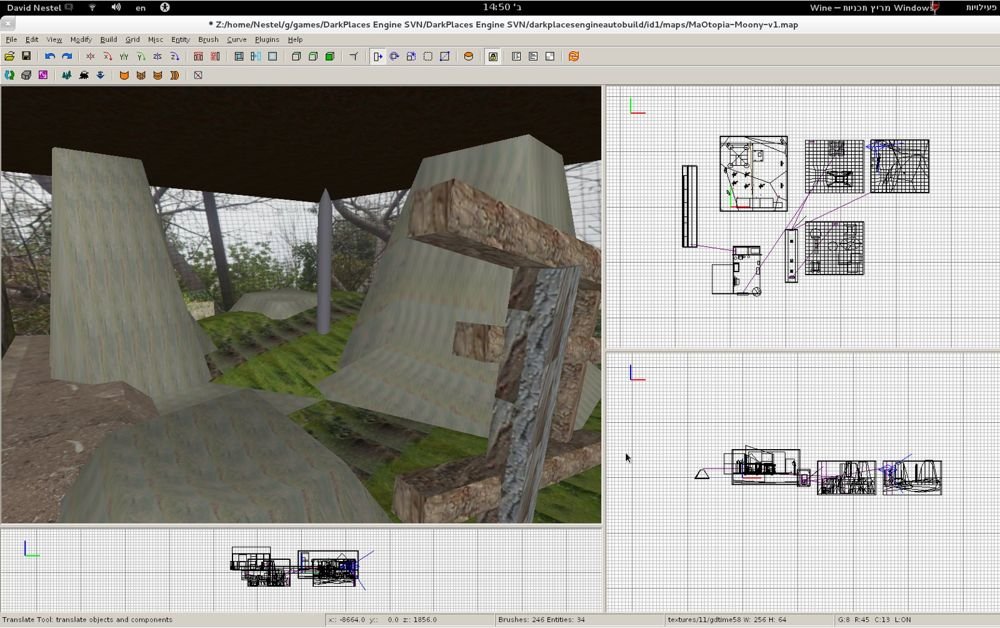Click the first orange cat-face plugin icon
1000x628 pixels.
[124, 75]
